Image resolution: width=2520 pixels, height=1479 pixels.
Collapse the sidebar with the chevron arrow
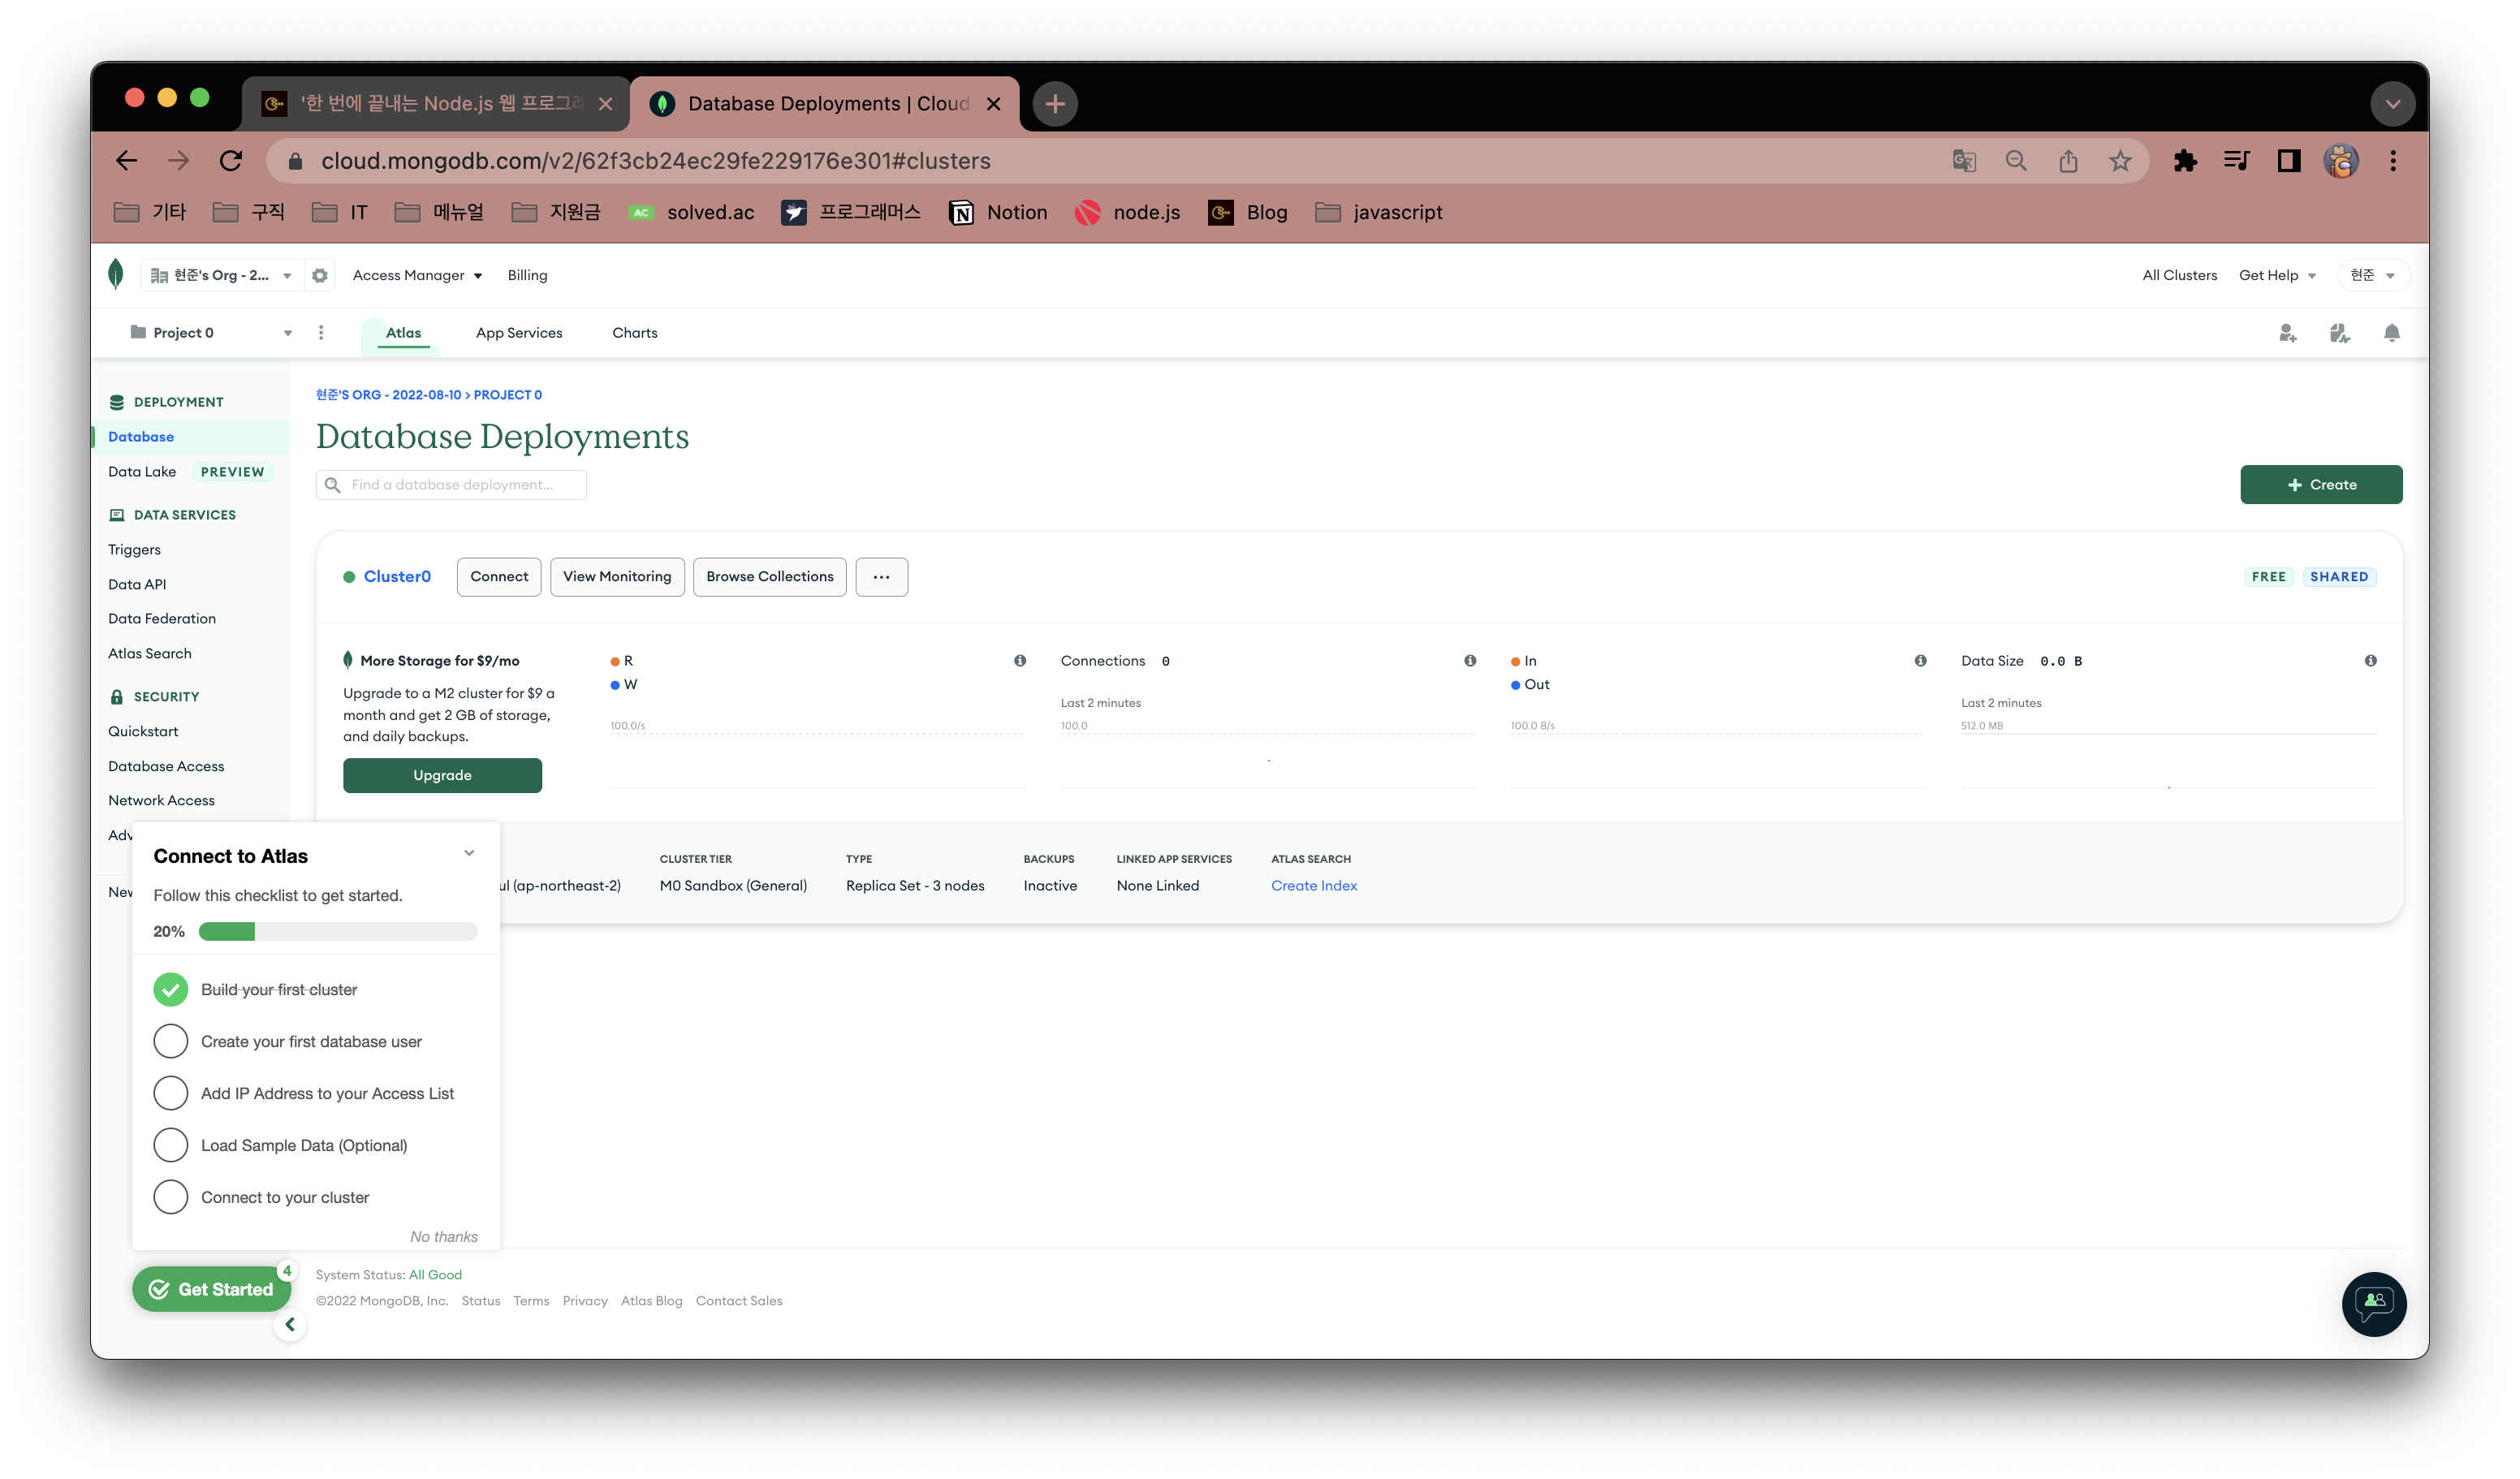tap(290, 1324)
